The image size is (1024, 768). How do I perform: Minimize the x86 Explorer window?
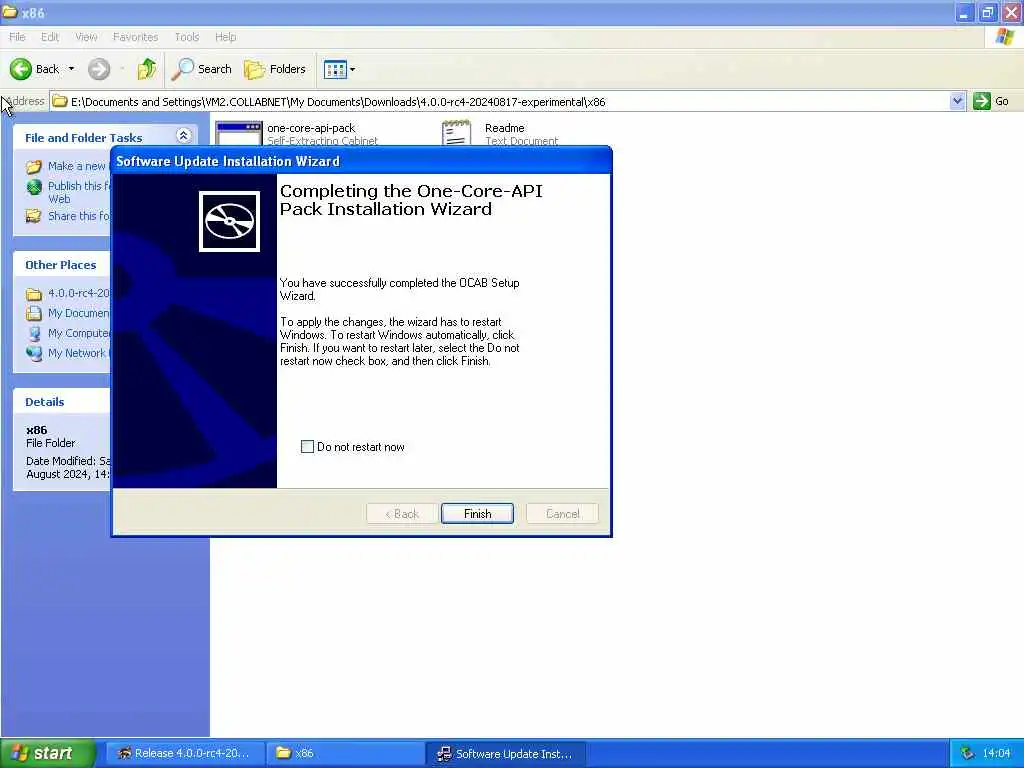tap(965, 12)
